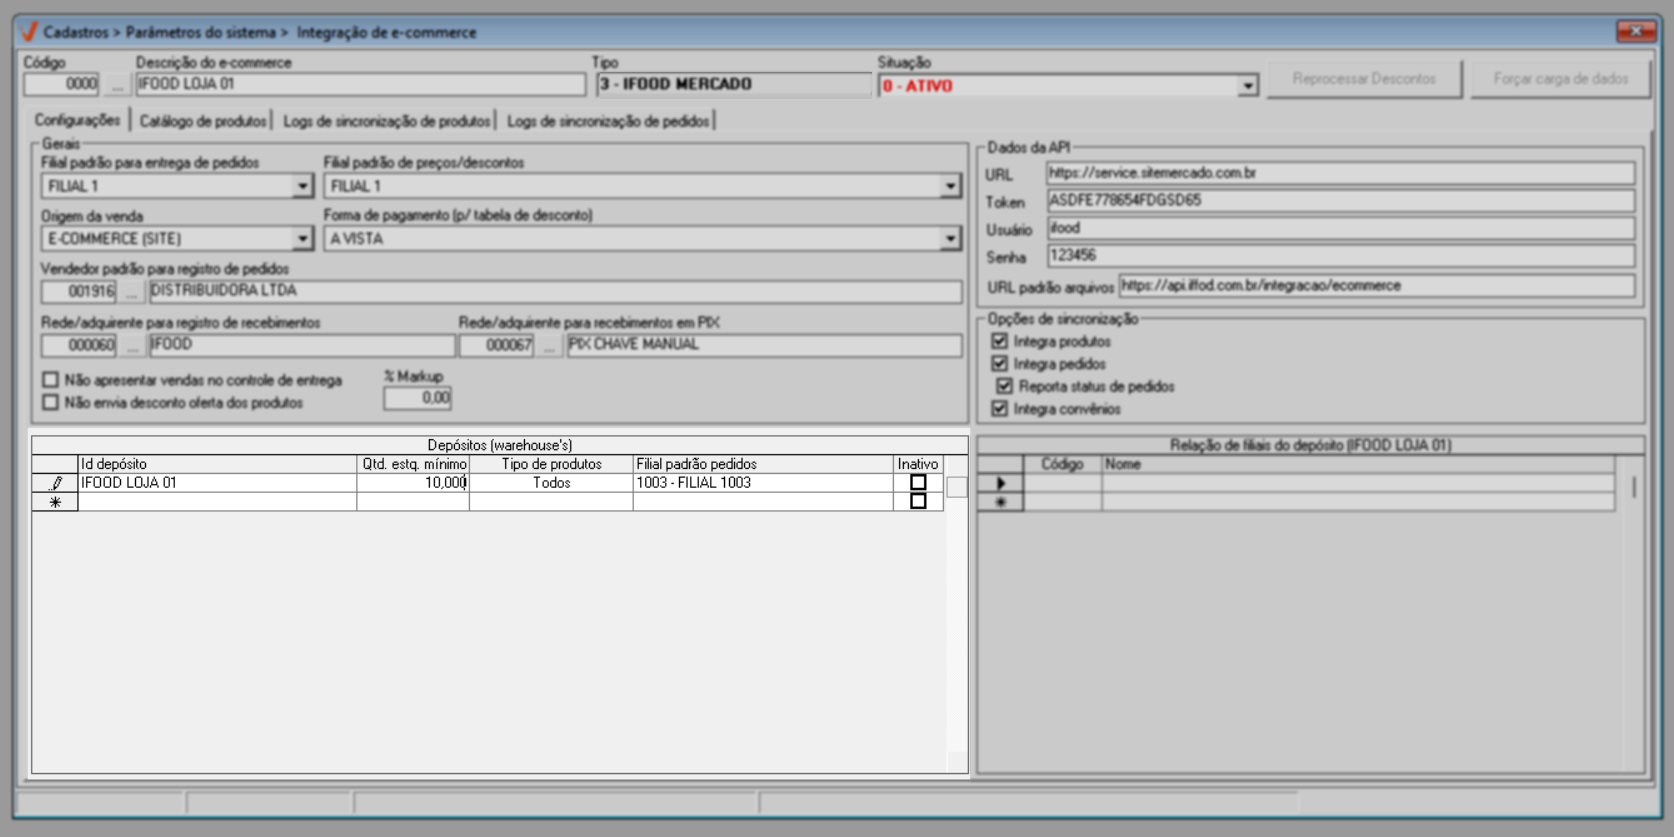Open the Rede/adquirente IFOOD lookup ellipsis button
The image size is (1674, 837).
pyautogui.click(x=132, y=346)
